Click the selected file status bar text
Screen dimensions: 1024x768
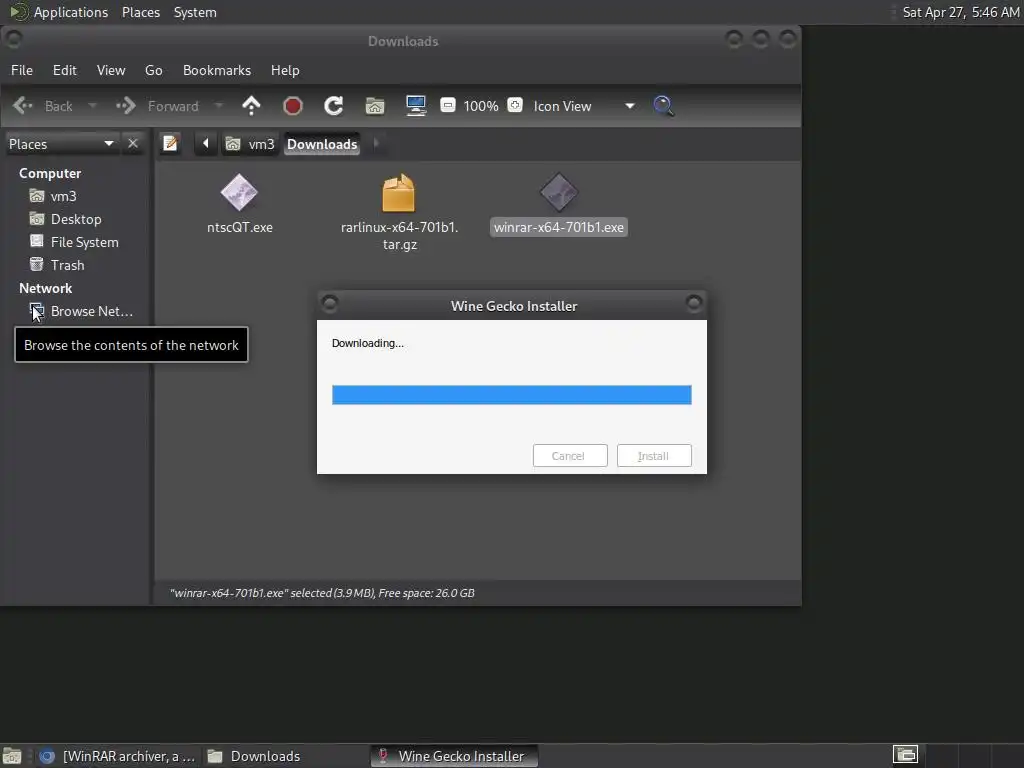322,593
